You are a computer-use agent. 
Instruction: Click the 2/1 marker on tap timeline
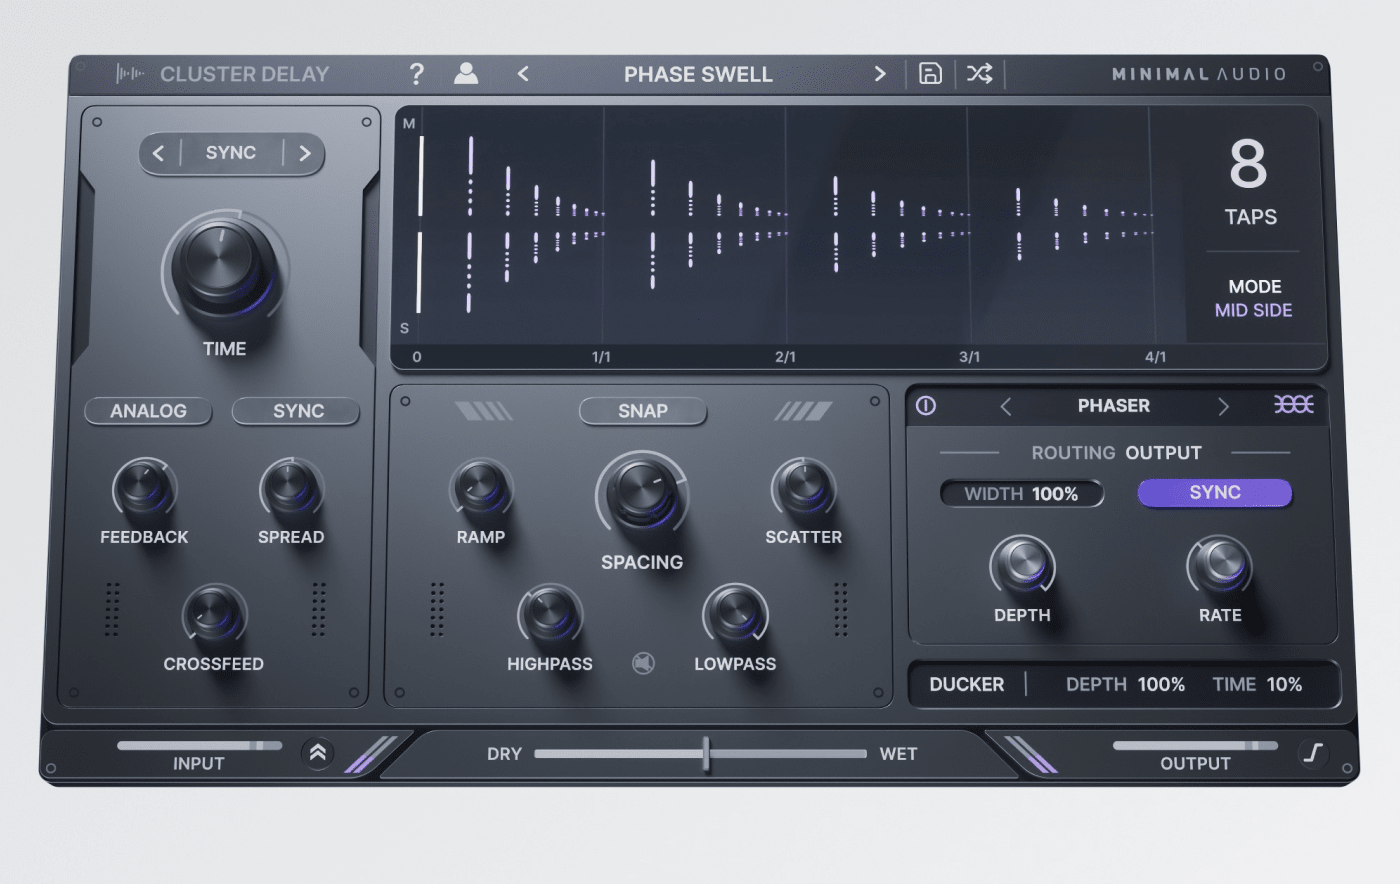coord(785,357)
